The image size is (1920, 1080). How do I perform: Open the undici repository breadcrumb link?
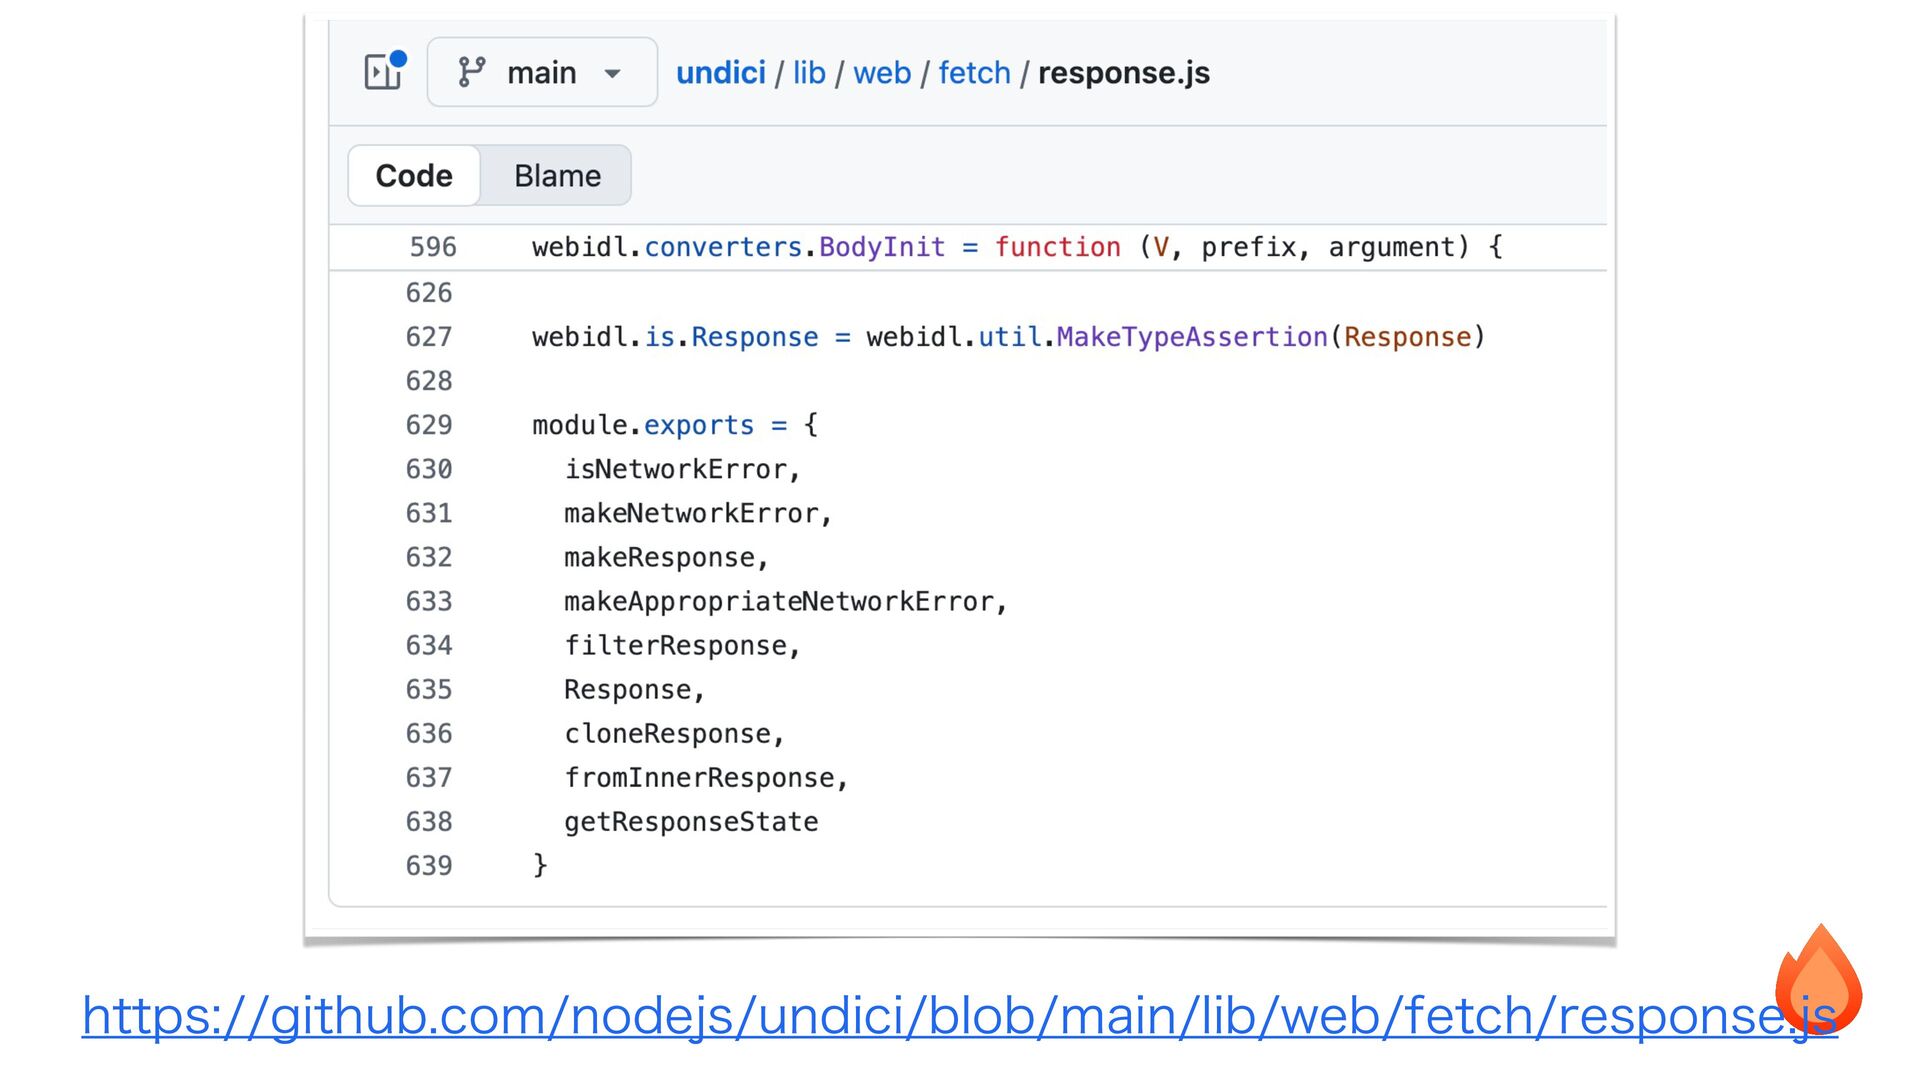tap(720, 73)
